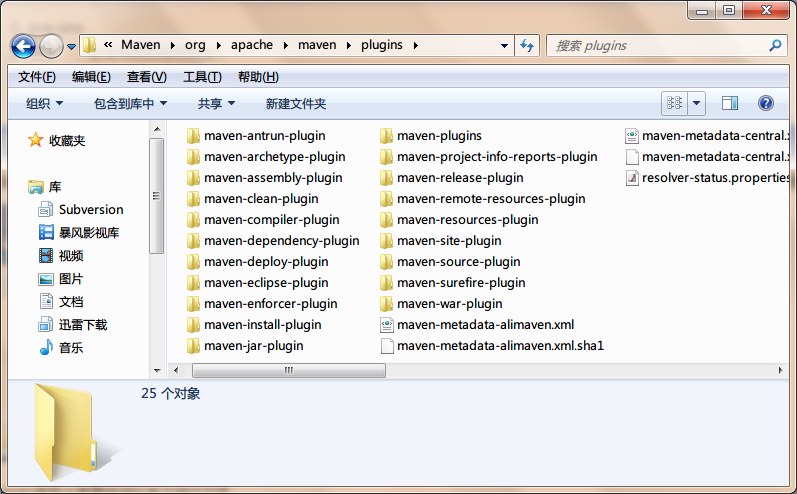Select the maven-eclipse-plugin folder icon
Image resolution: width=797 pixels, height=494 pixels.
(193, 283)
